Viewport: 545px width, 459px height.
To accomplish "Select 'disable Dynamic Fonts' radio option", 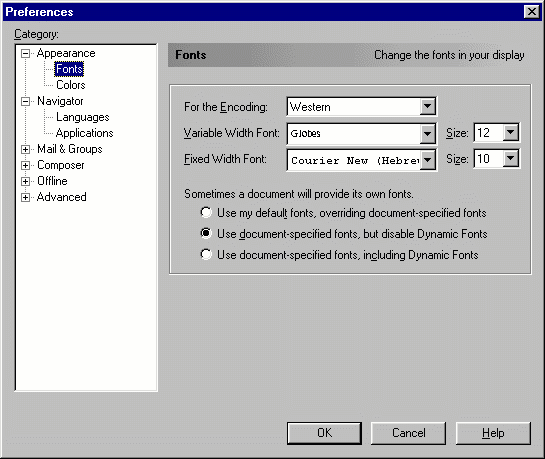I will 206,233.
